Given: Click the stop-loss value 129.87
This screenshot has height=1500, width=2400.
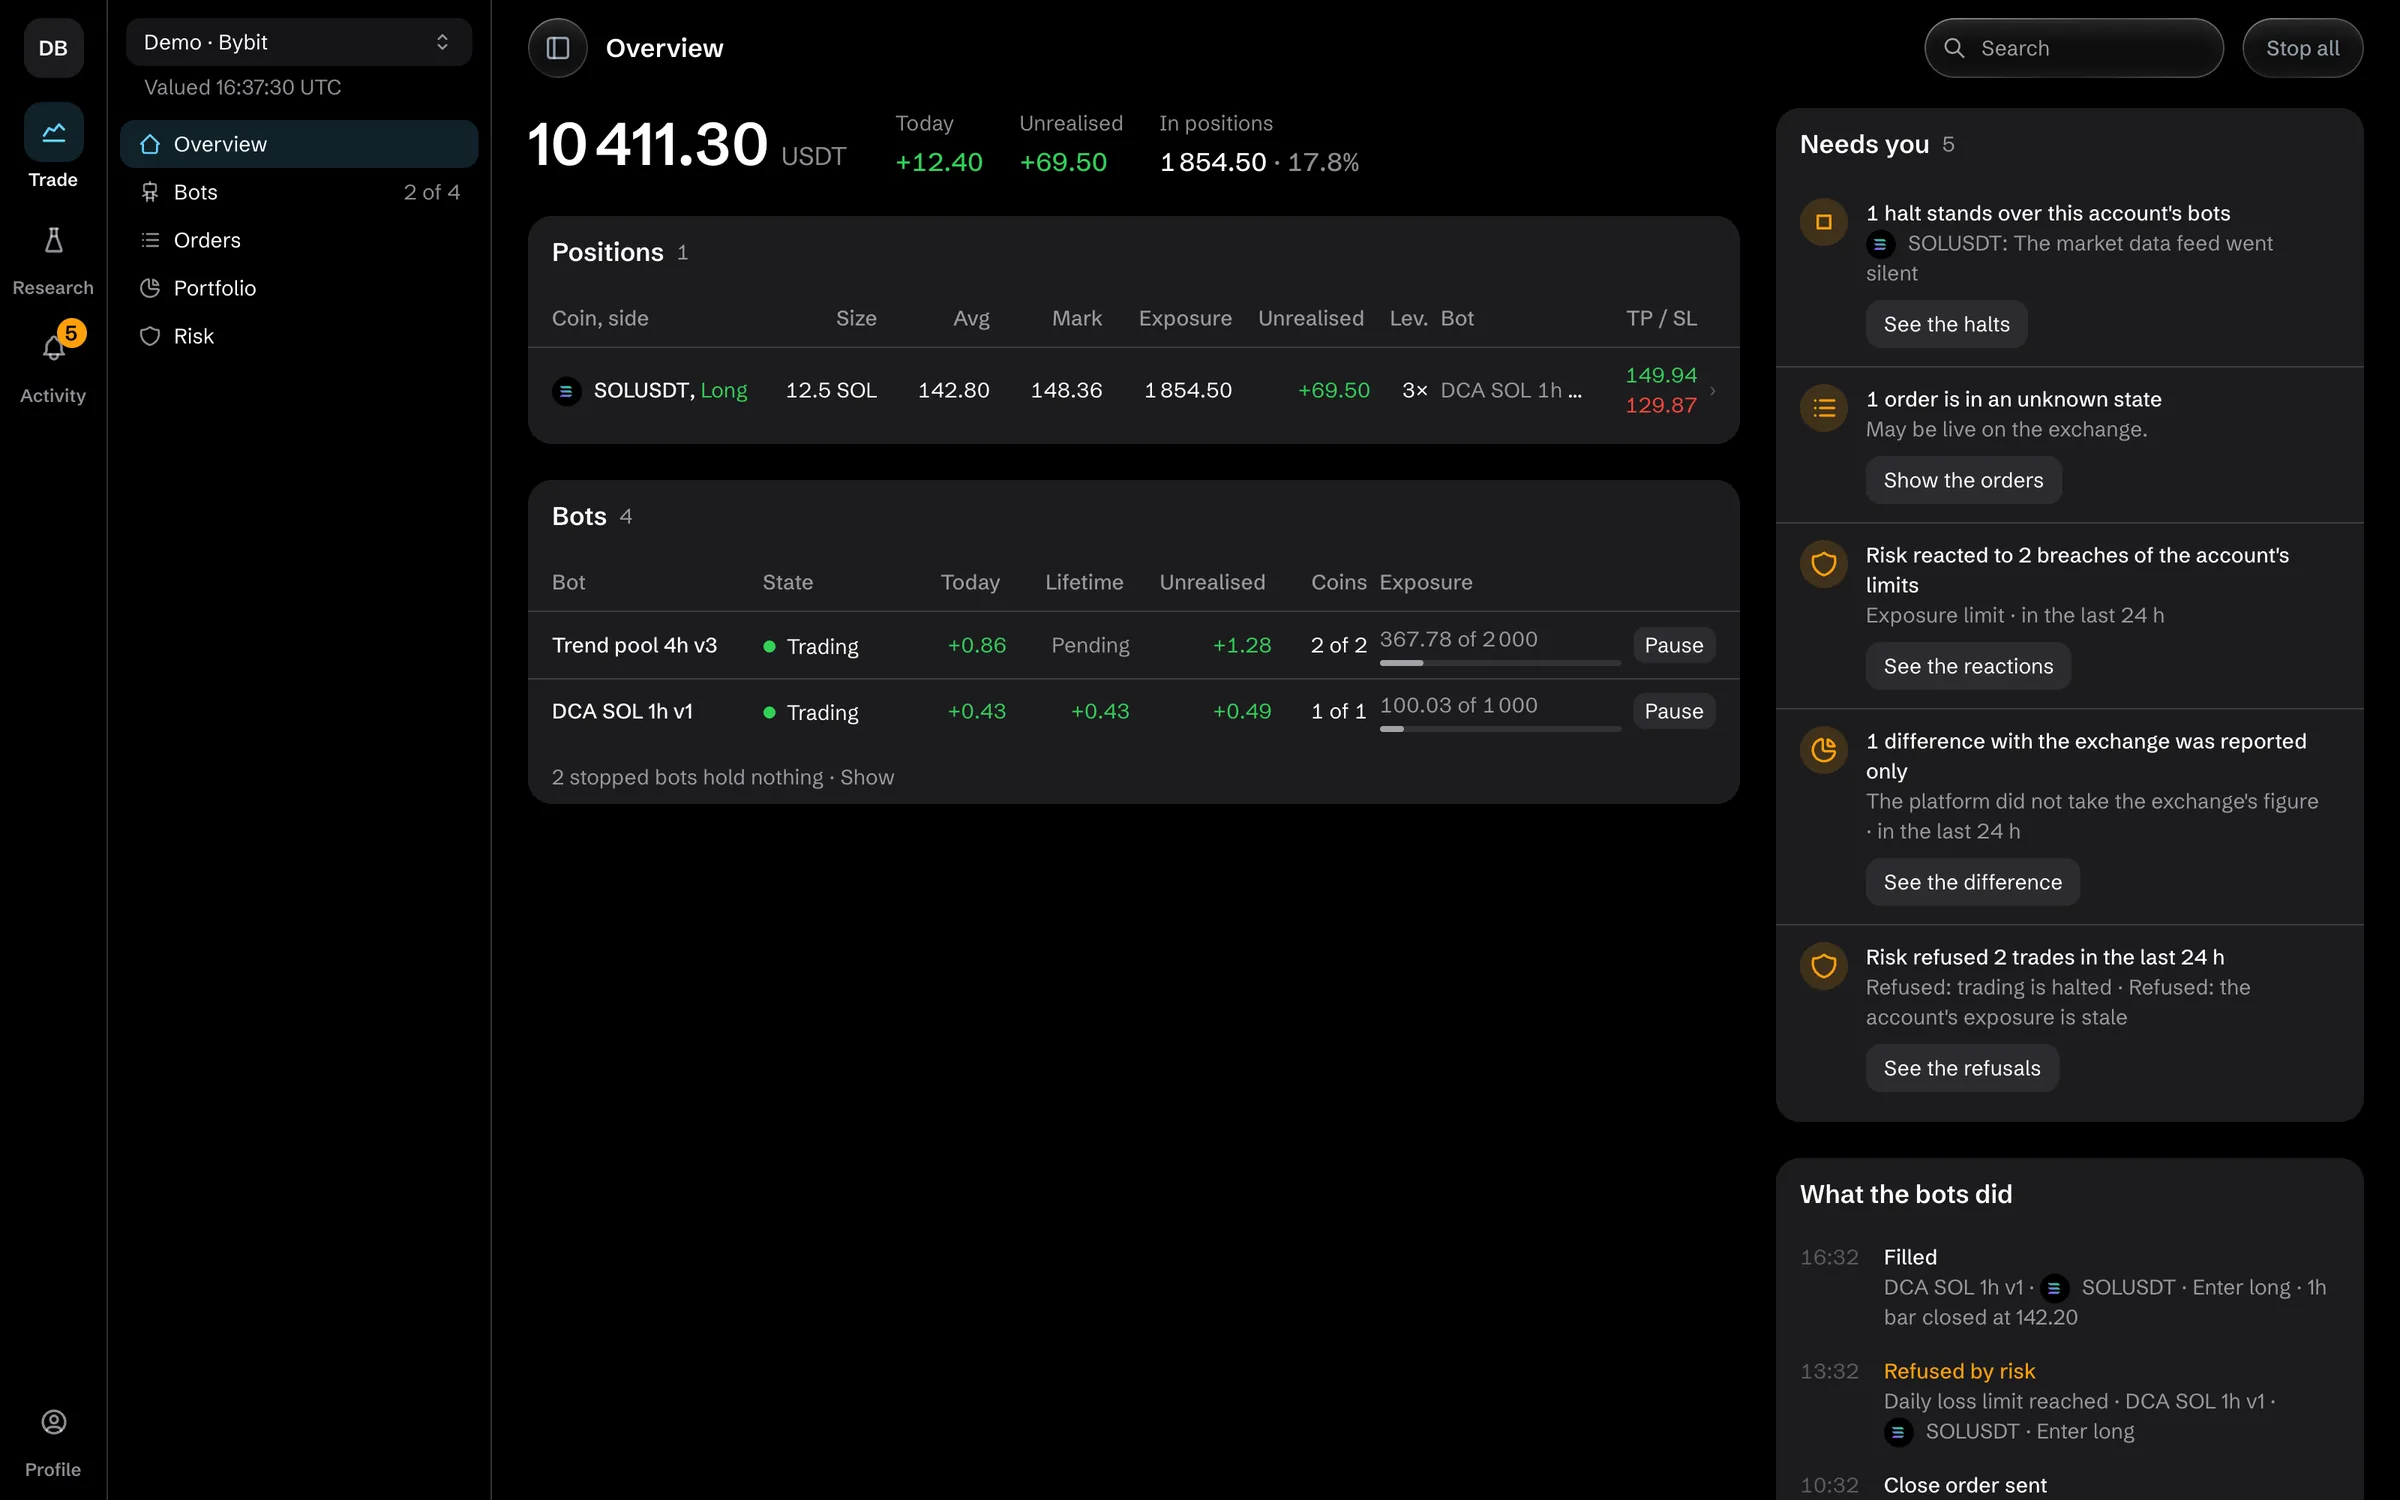Looking at the screenshot, I should point(1661,405).
